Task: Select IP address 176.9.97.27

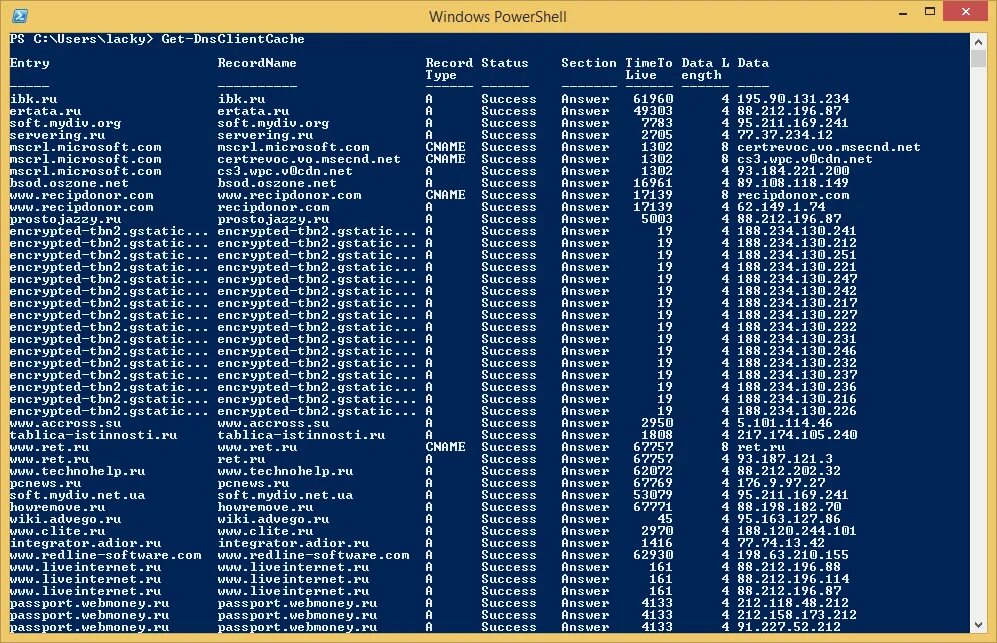Action: (781, 483)
